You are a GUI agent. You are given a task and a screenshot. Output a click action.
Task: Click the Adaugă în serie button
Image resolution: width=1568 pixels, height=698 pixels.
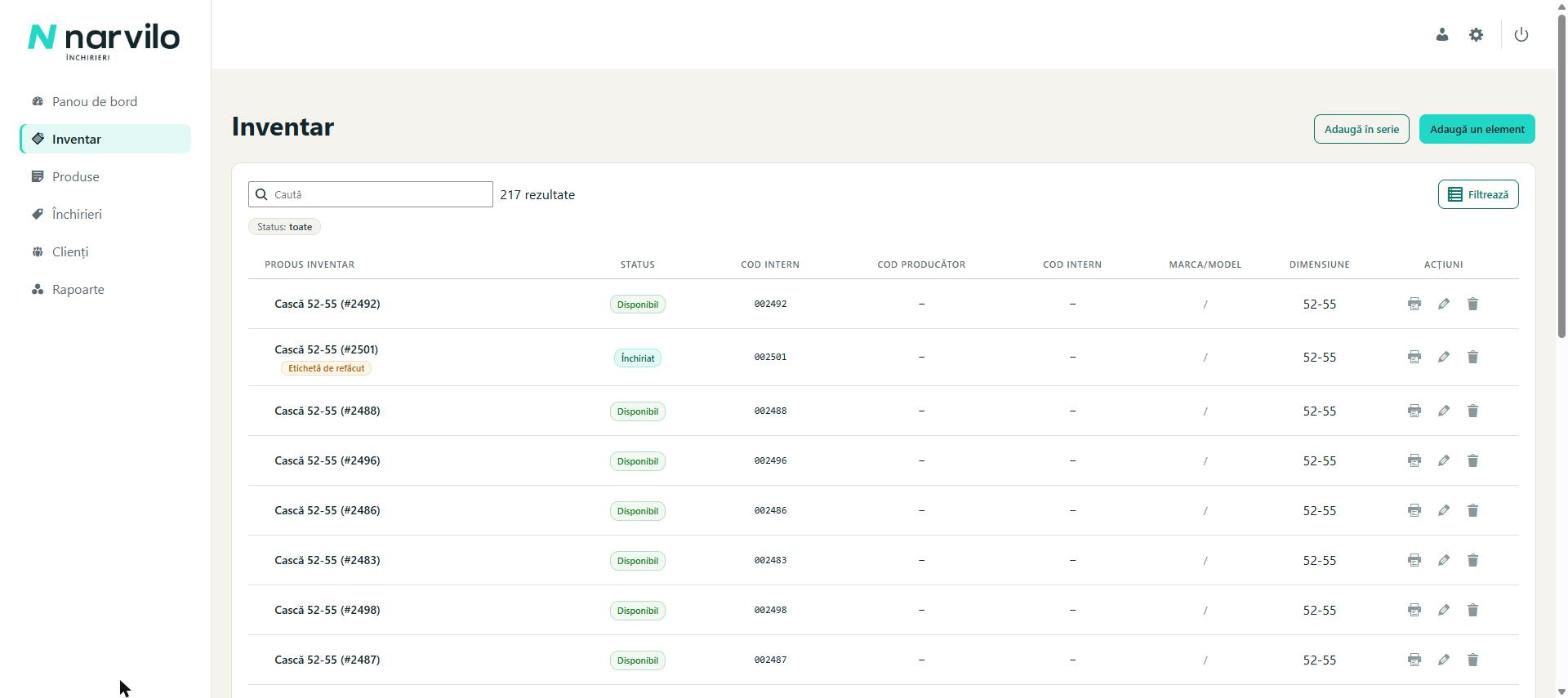[x=1361, y=129]
